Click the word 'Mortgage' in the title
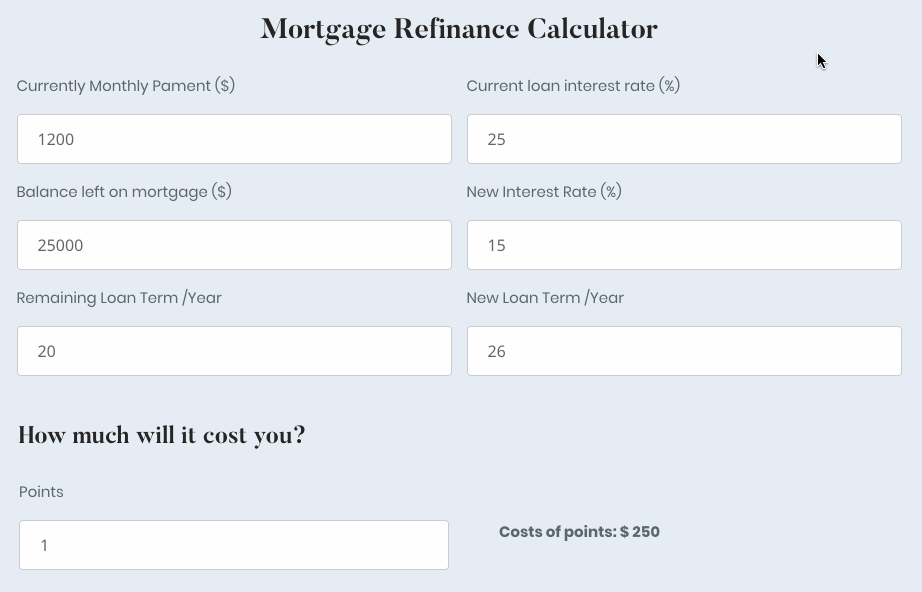This screenshot has height=592, width=922. [x=322, y=30]
